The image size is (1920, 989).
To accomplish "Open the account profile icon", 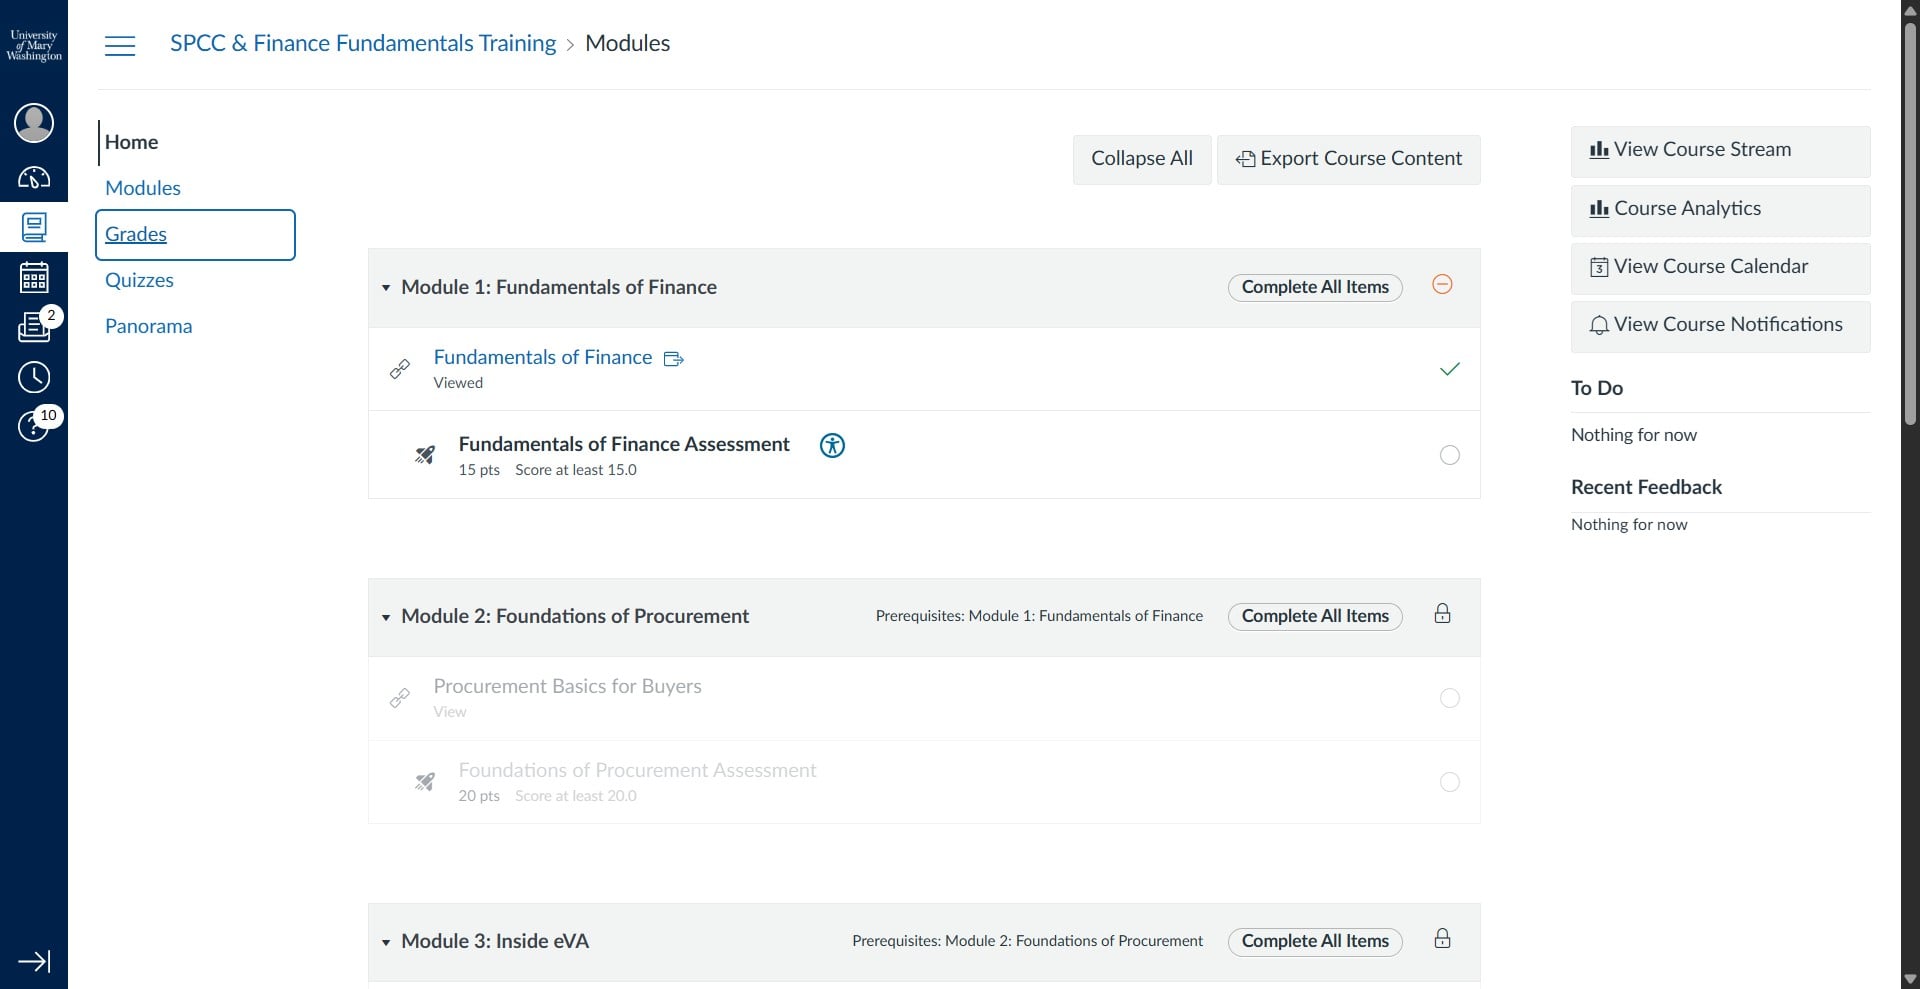I will click(34, 122).
